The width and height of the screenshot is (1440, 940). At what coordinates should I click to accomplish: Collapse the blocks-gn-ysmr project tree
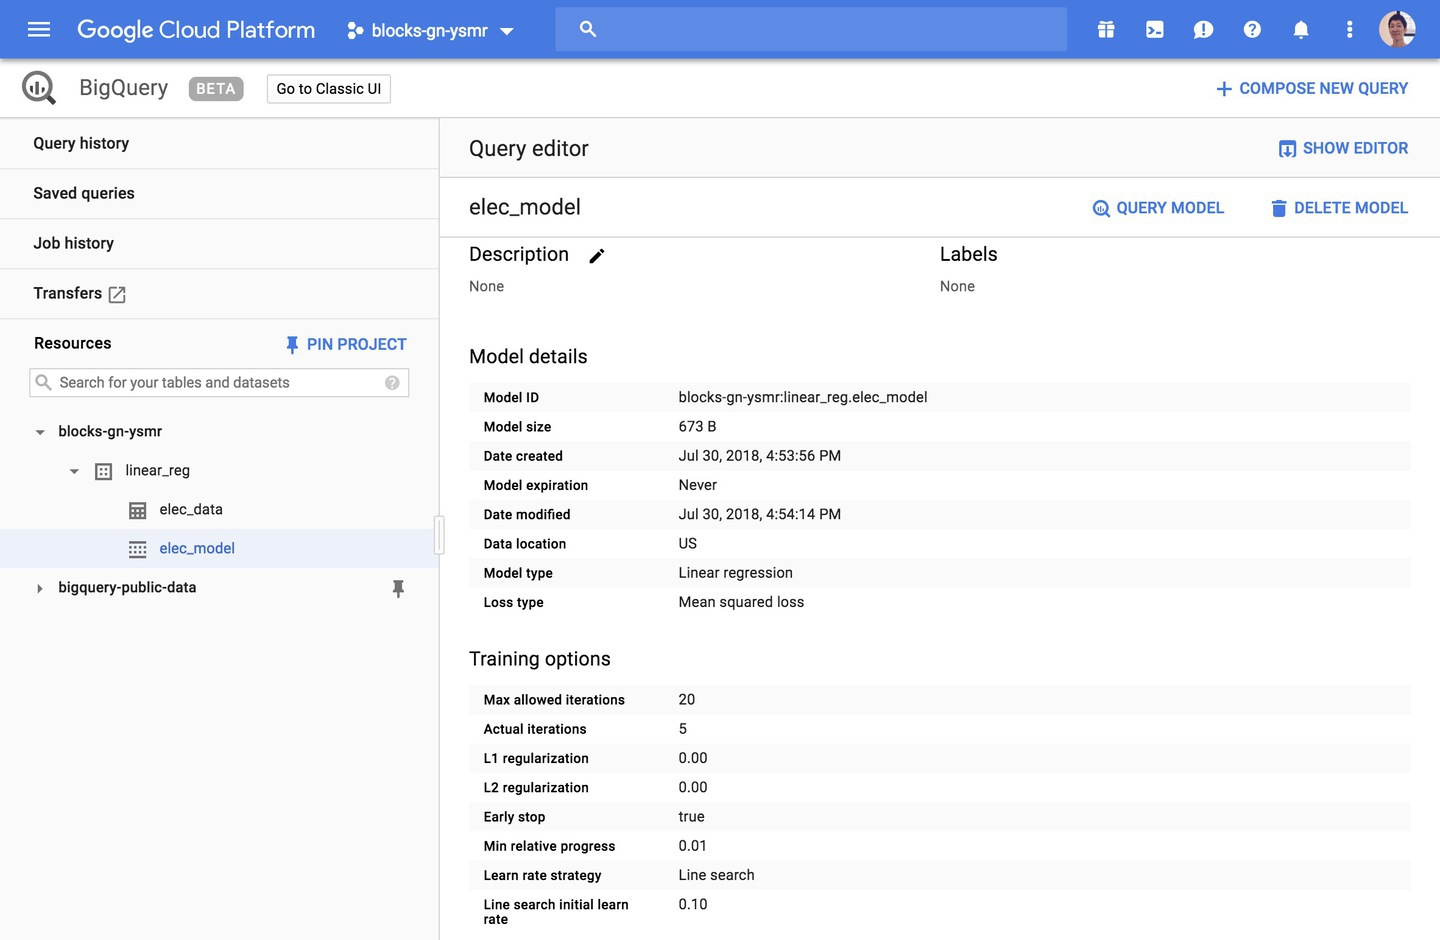[40, 432]
